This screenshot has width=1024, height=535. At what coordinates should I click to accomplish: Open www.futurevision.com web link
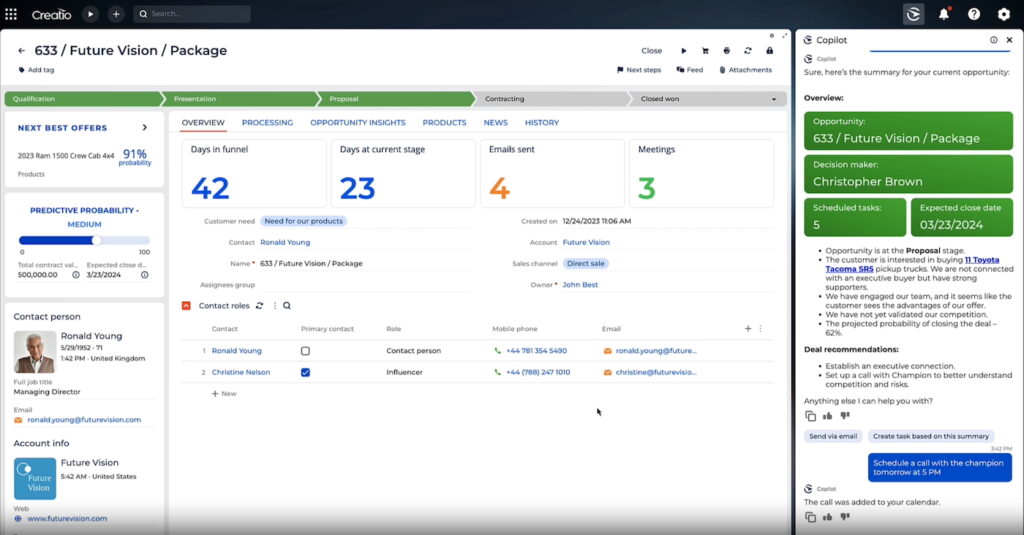(67, 519)
